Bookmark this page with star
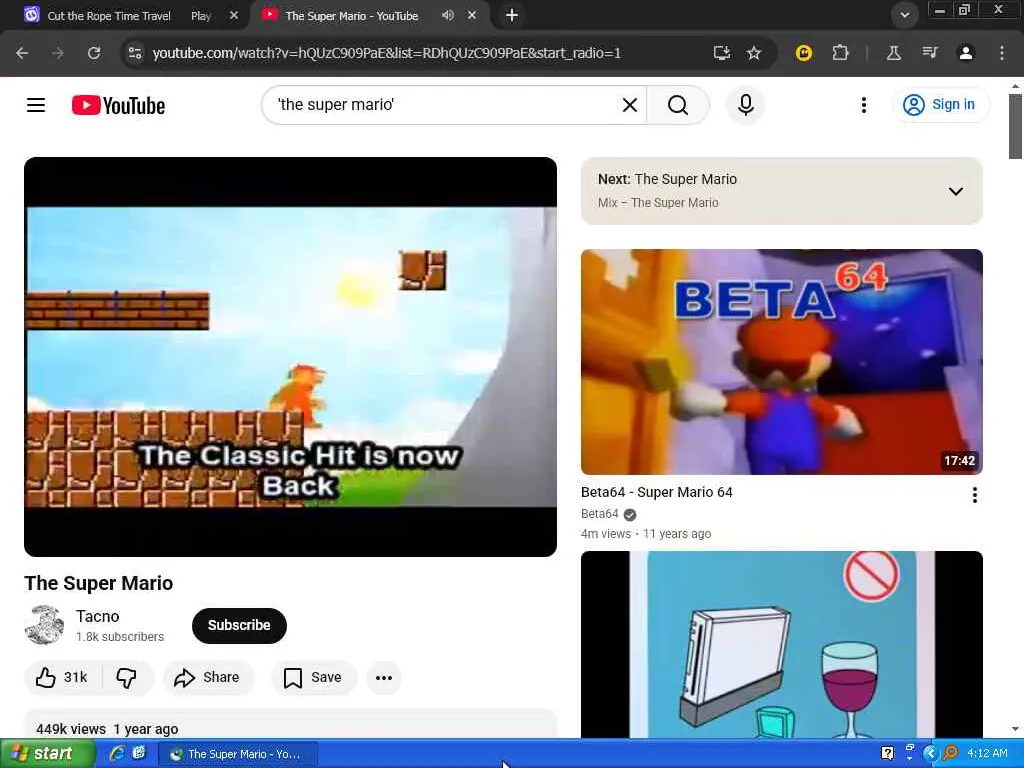The height and width of the screenshot is (768, 1024). (x=754, y=53)
